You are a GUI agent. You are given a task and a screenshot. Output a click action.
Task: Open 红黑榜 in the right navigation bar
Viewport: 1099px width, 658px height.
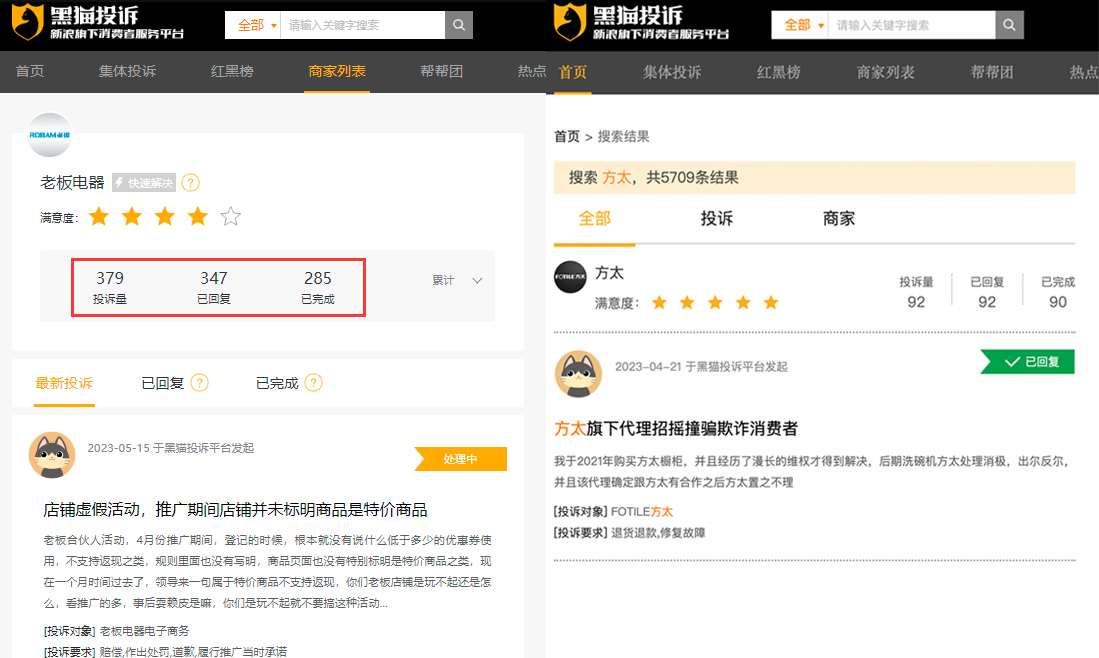click(x=778, y=72)
